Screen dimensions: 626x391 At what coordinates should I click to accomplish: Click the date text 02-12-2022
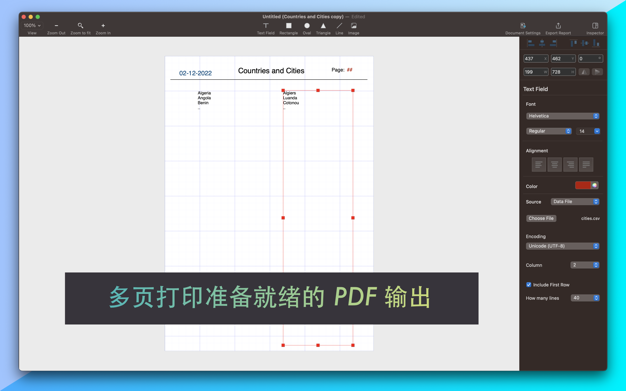(x=195, y=73)
